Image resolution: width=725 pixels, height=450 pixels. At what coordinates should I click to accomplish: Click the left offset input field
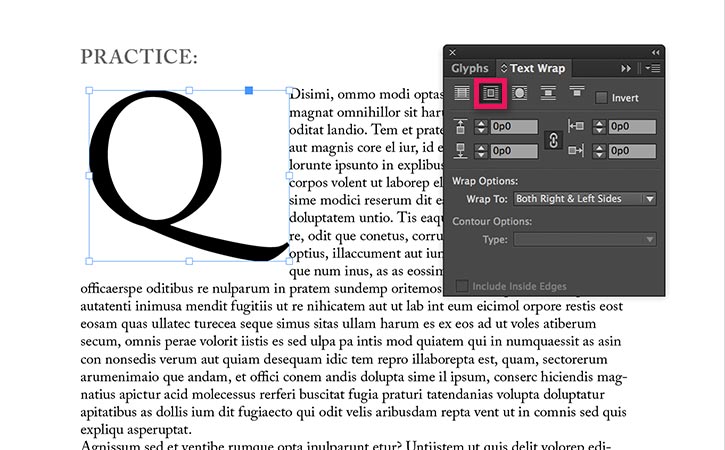(x=632, y=127)
